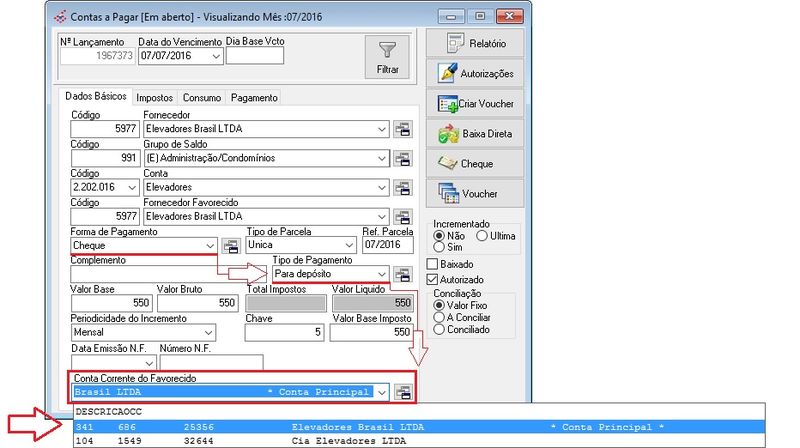Viewport: 800px width, 448px height.
Task: Expand the Forma de Pagamento dropdown
Action: pyautogui.click(x=208, y=245)
